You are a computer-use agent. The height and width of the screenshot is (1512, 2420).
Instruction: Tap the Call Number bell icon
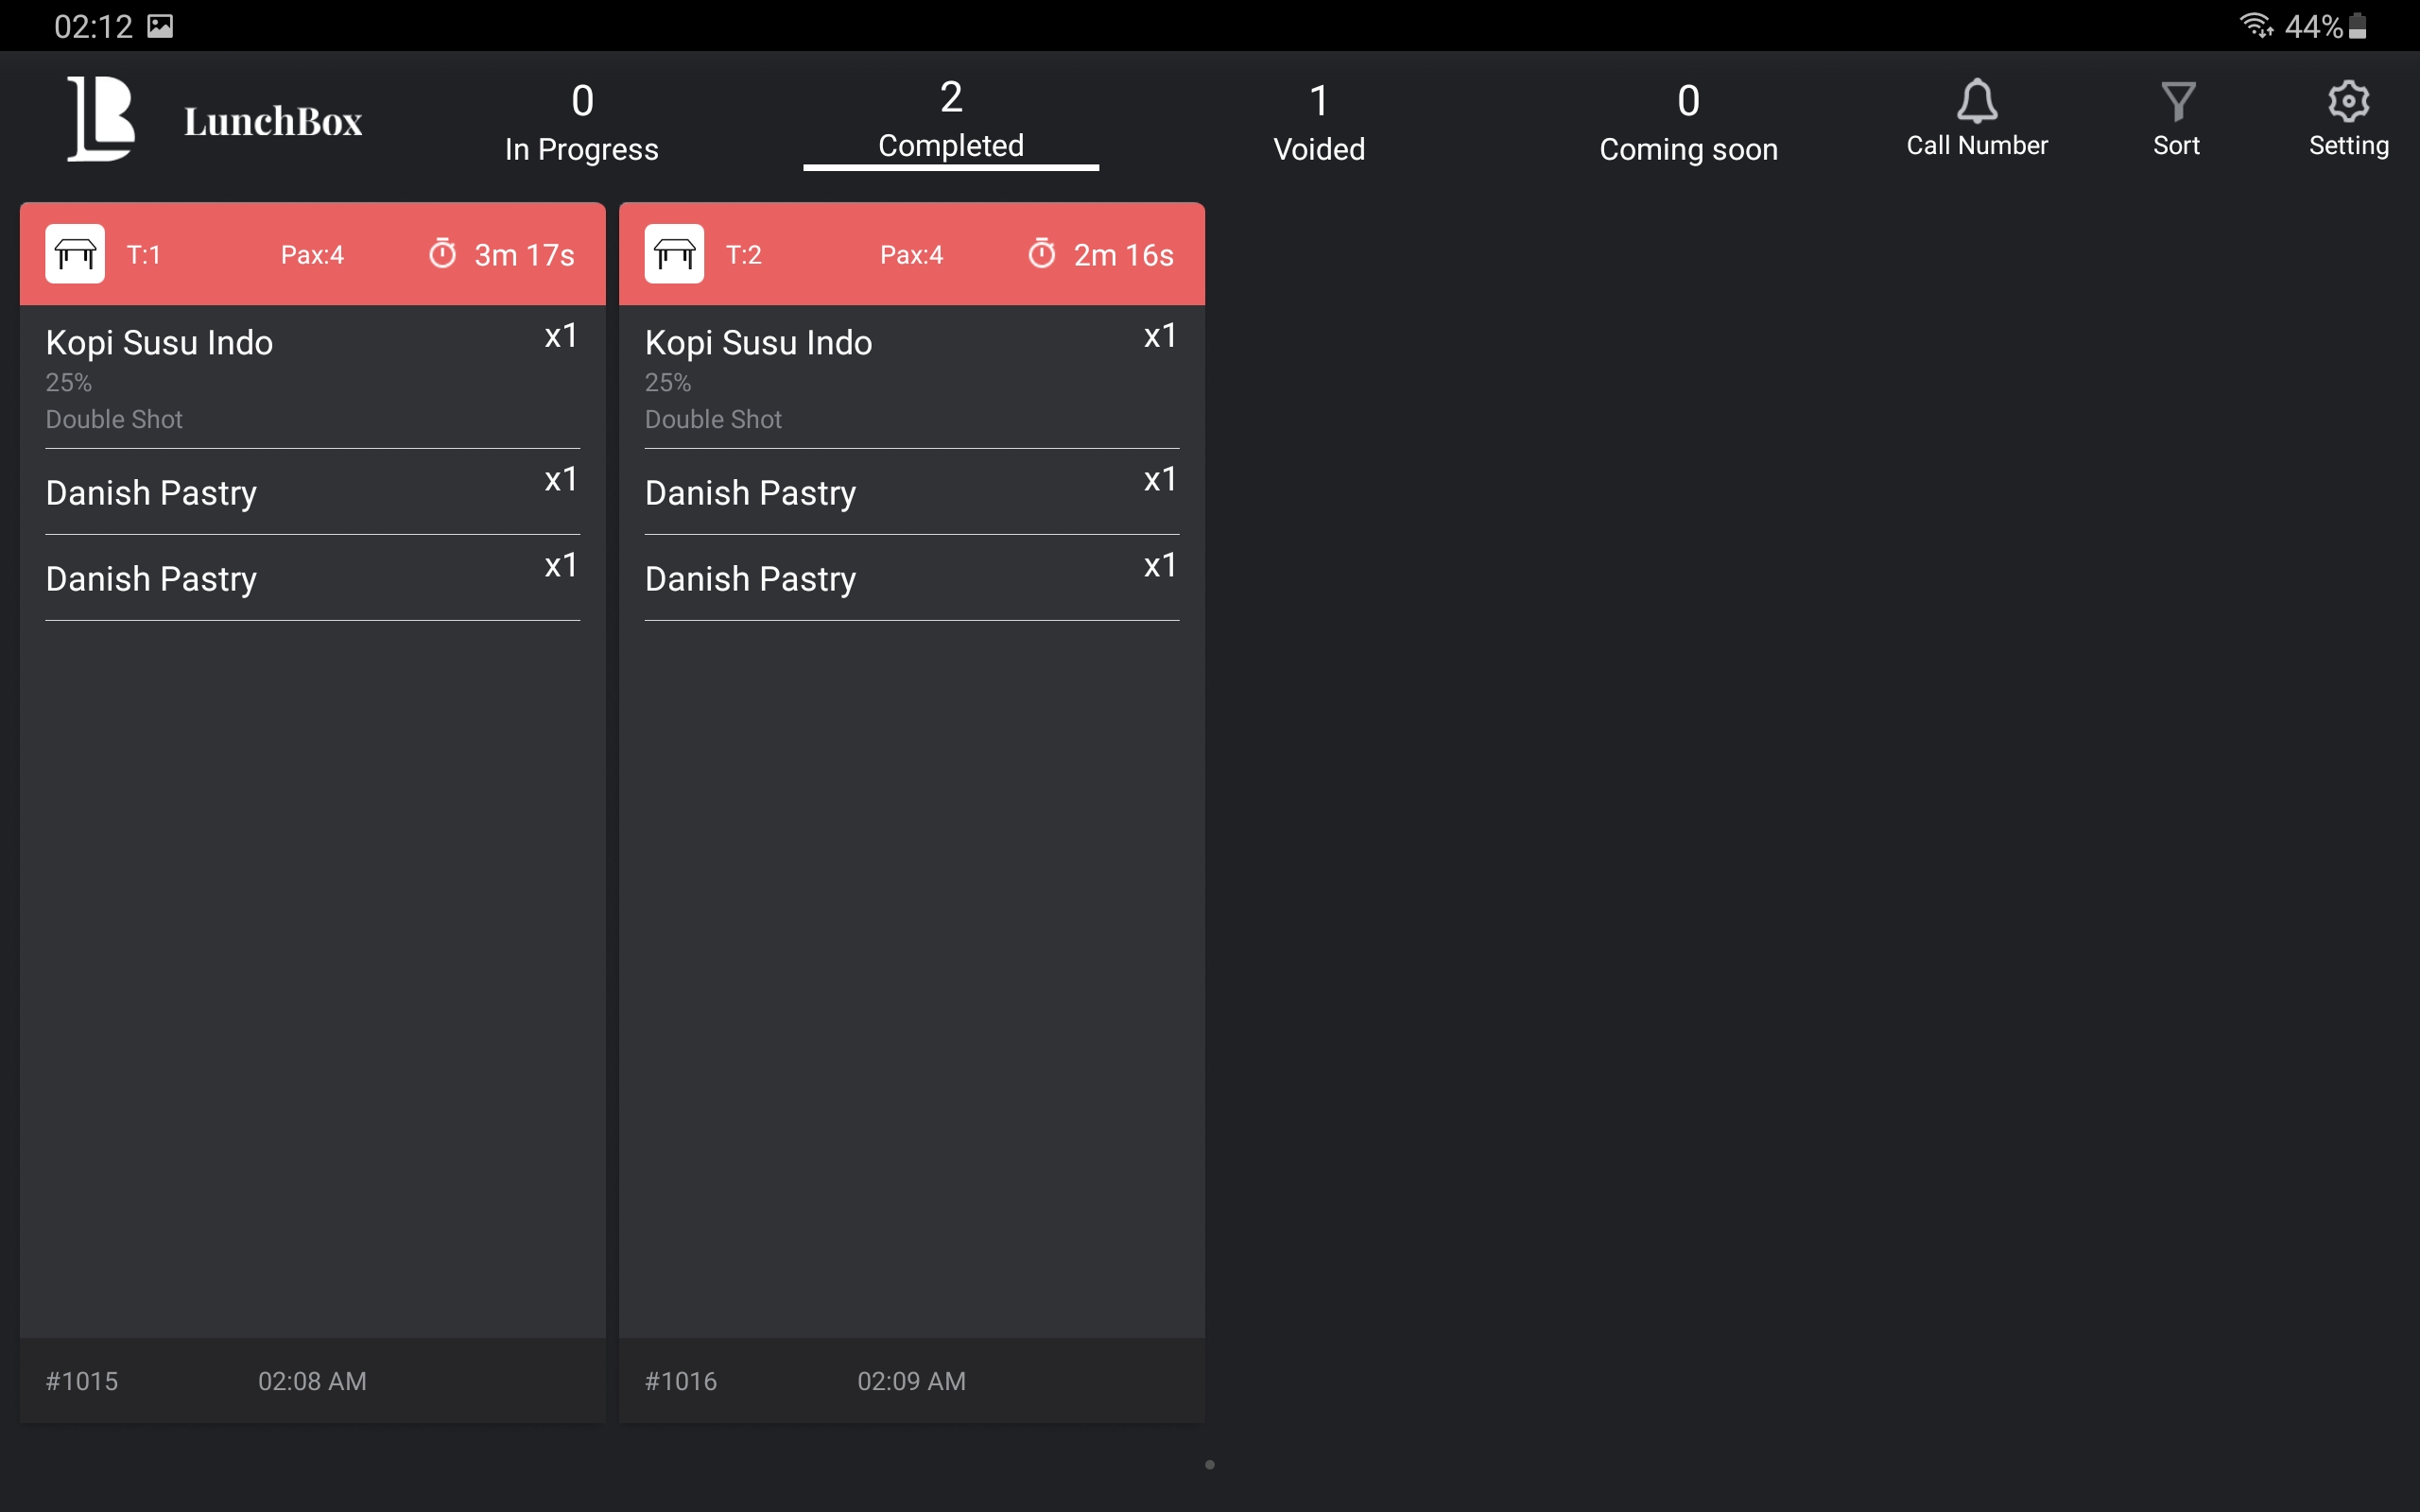pos(1976,101)
